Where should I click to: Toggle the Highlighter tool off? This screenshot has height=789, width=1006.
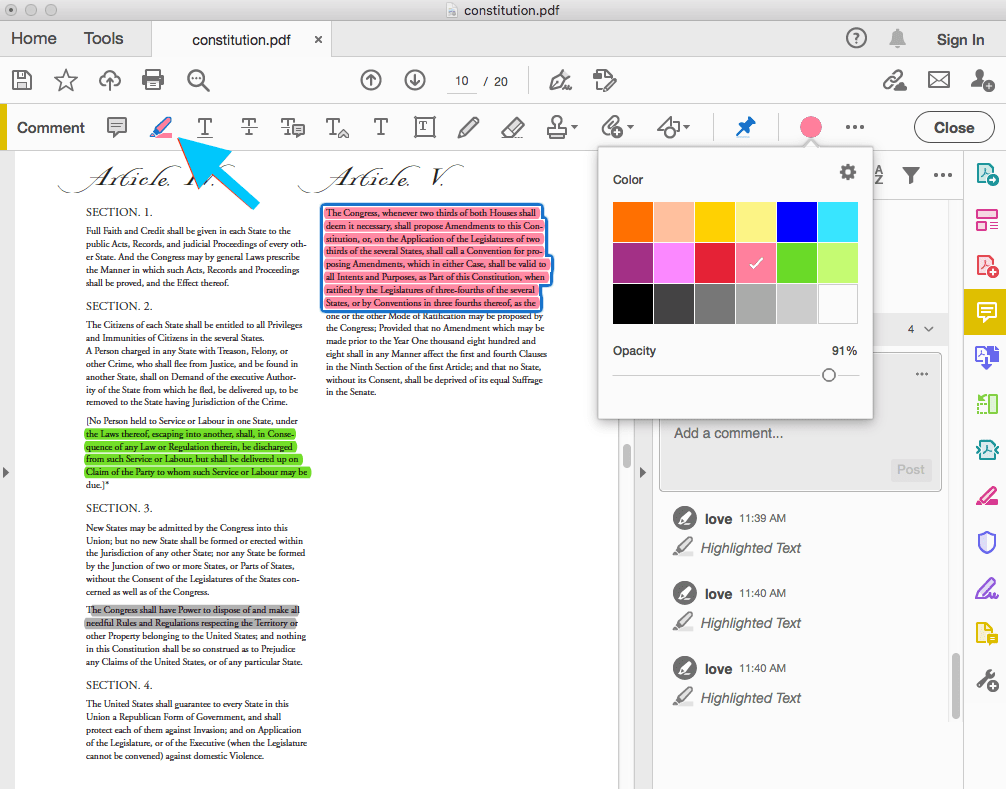pos(161,127)
